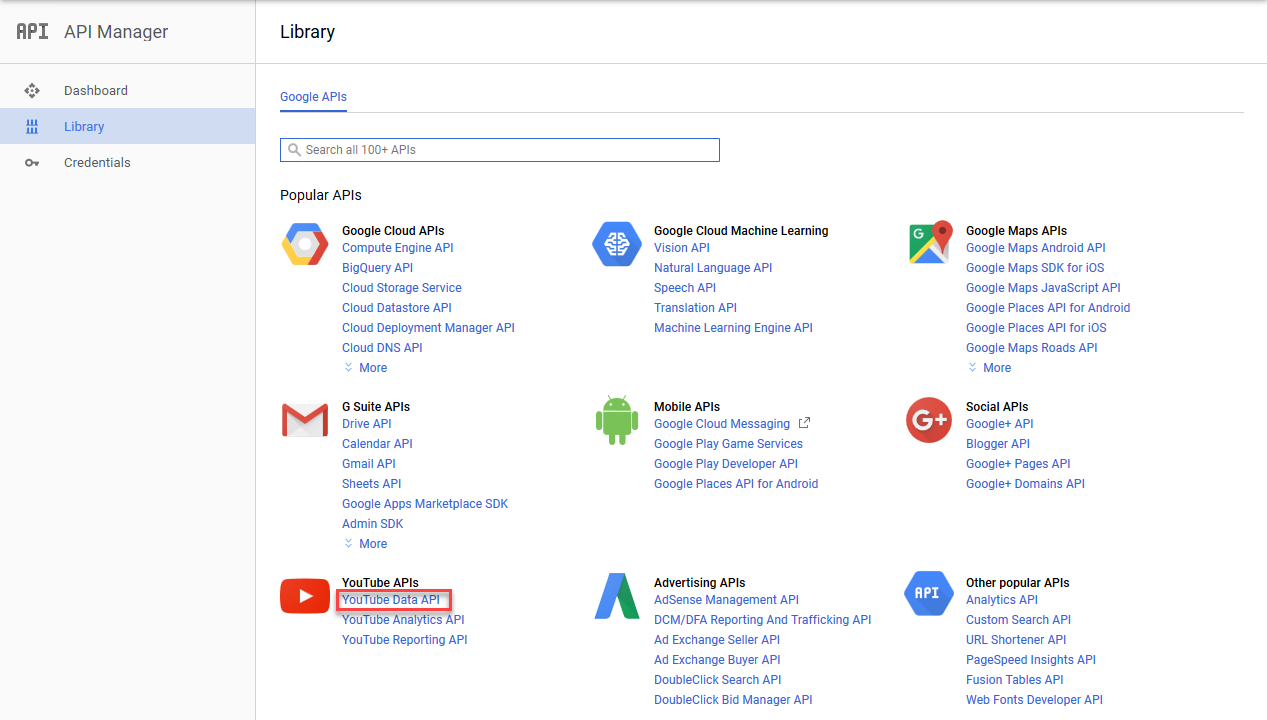Image resolution: width=1267 pixels, height=720 pixels.
Task: Open Google Play Developer API link
Action: coord(726,464)
